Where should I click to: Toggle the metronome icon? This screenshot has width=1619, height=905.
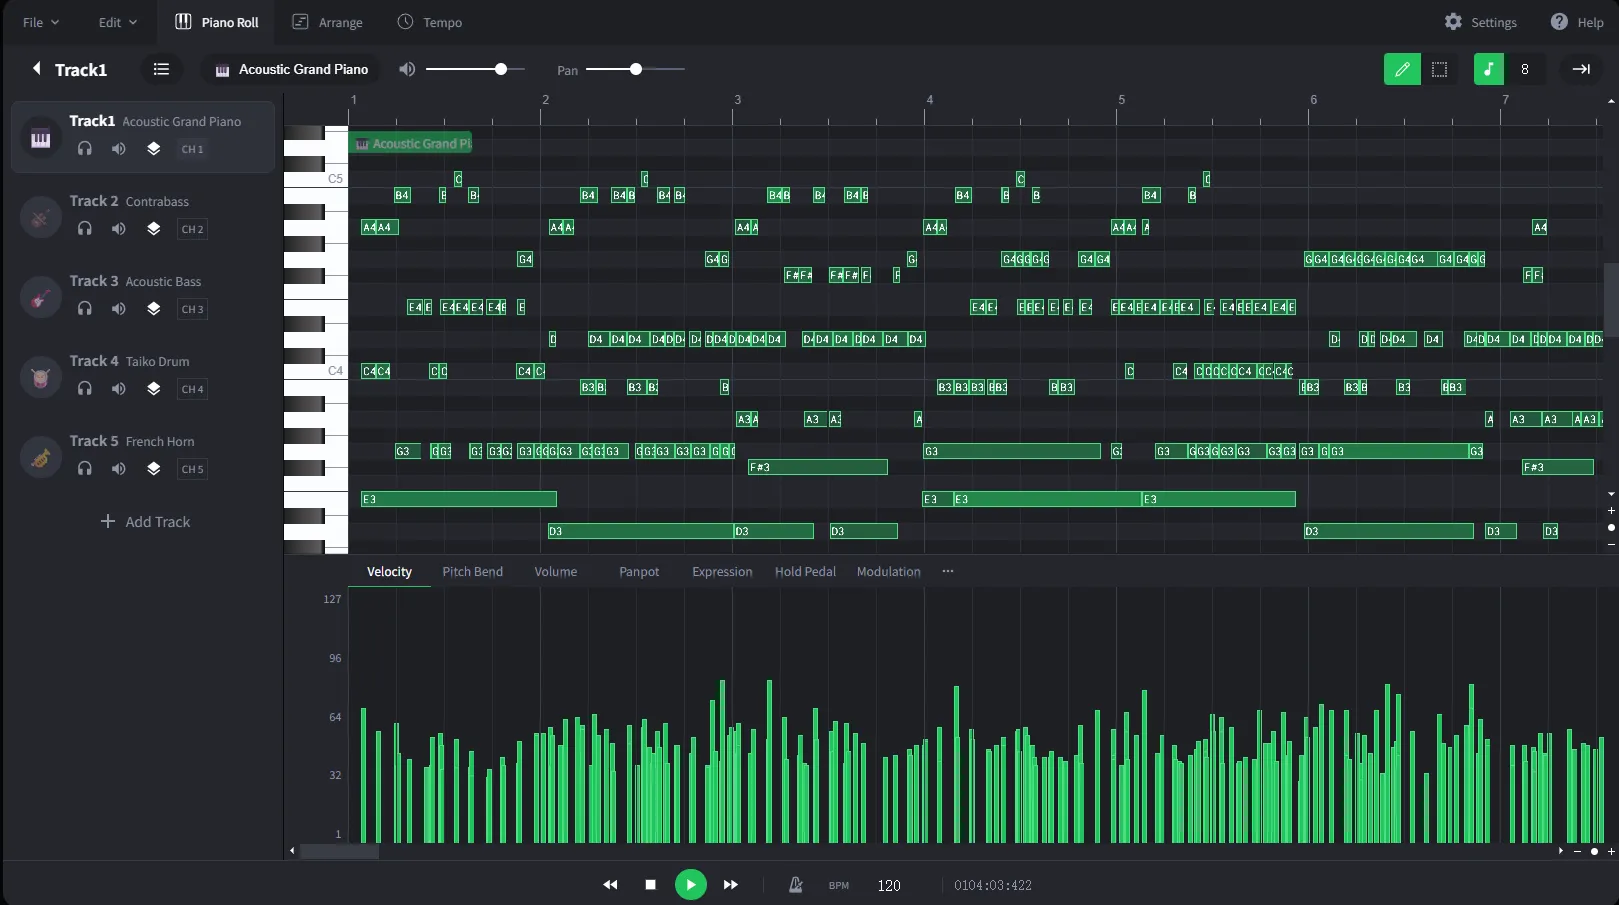point(796,885)
